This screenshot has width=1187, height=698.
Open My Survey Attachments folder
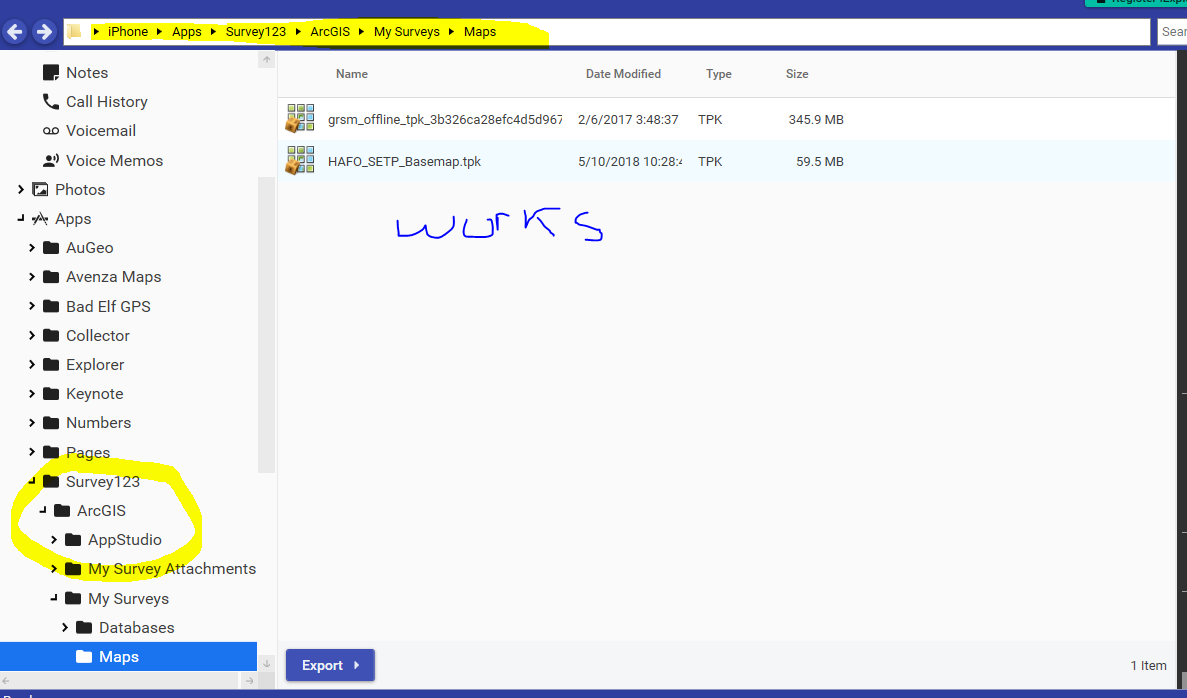coord(172,569)
